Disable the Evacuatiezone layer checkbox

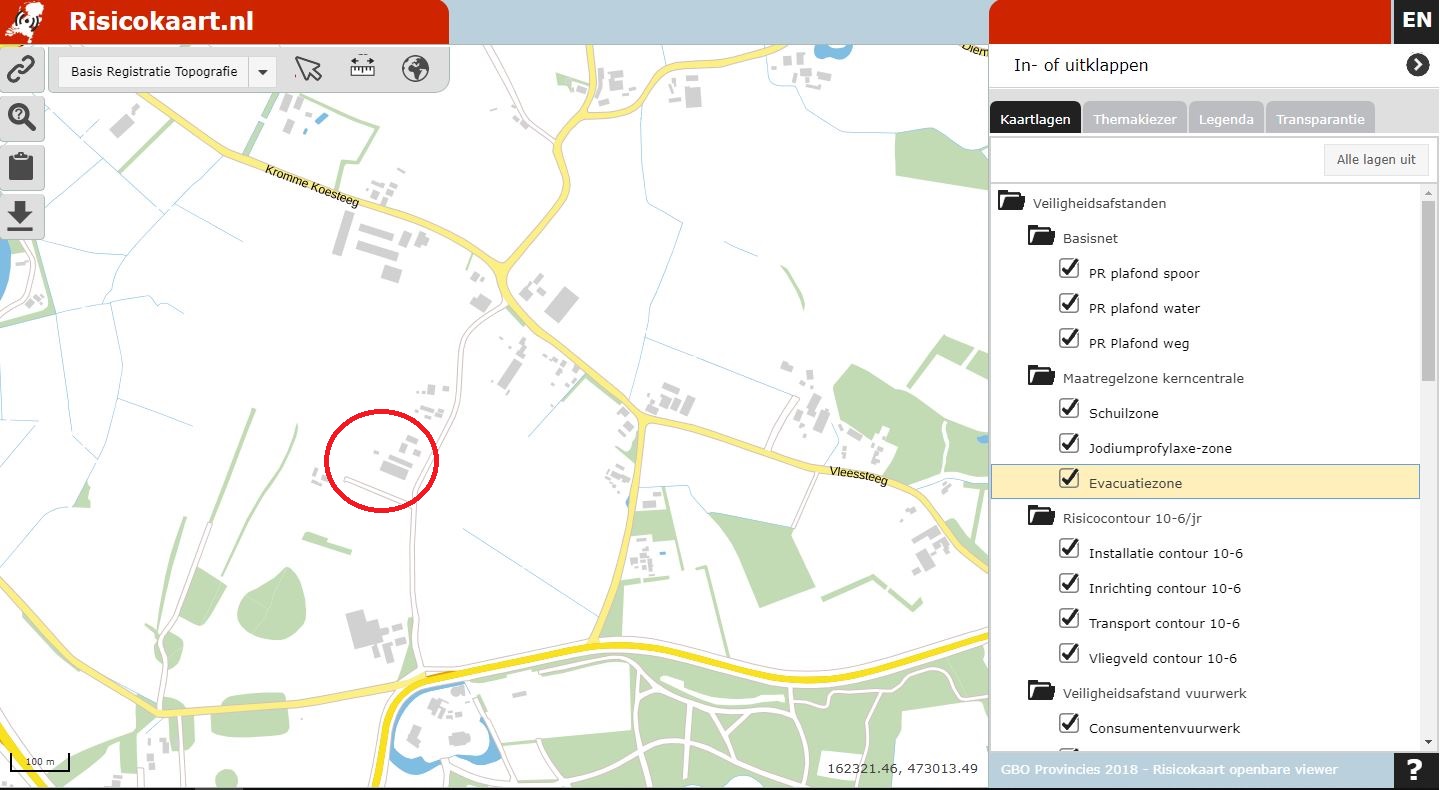click(1069, 479)
